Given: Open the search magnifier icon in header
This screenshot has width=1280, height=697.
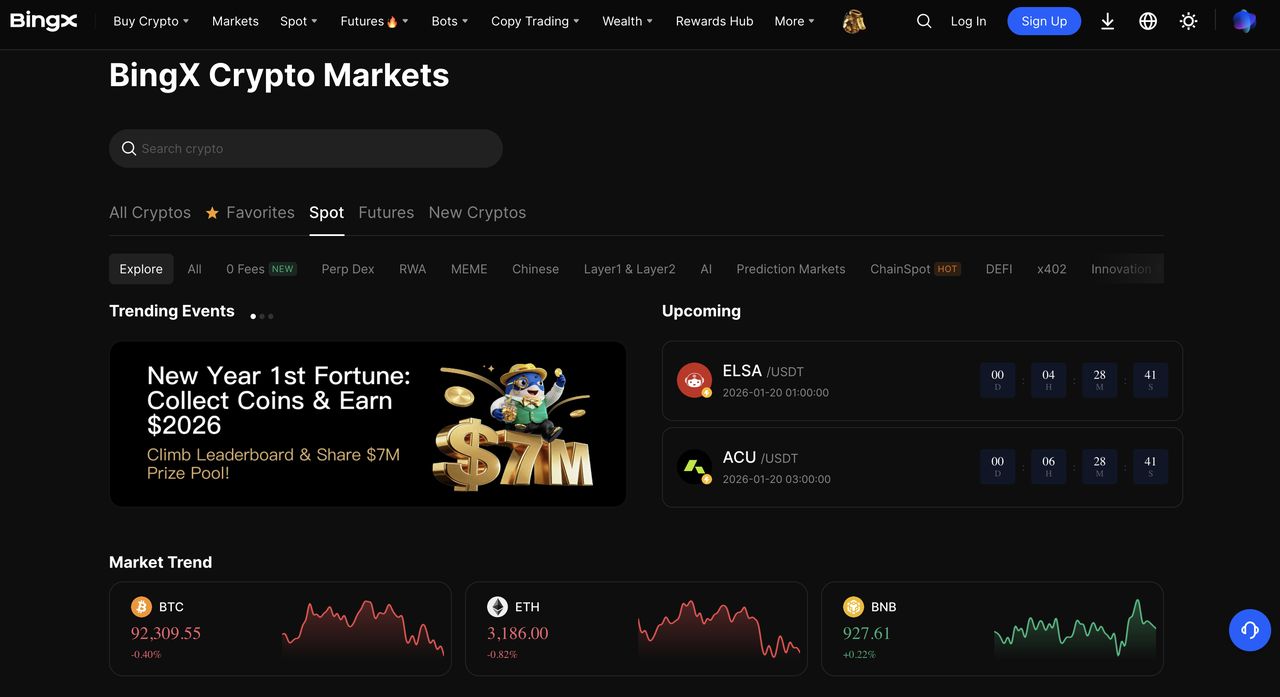Looking at the screenshot, I should tap(924, 21).
